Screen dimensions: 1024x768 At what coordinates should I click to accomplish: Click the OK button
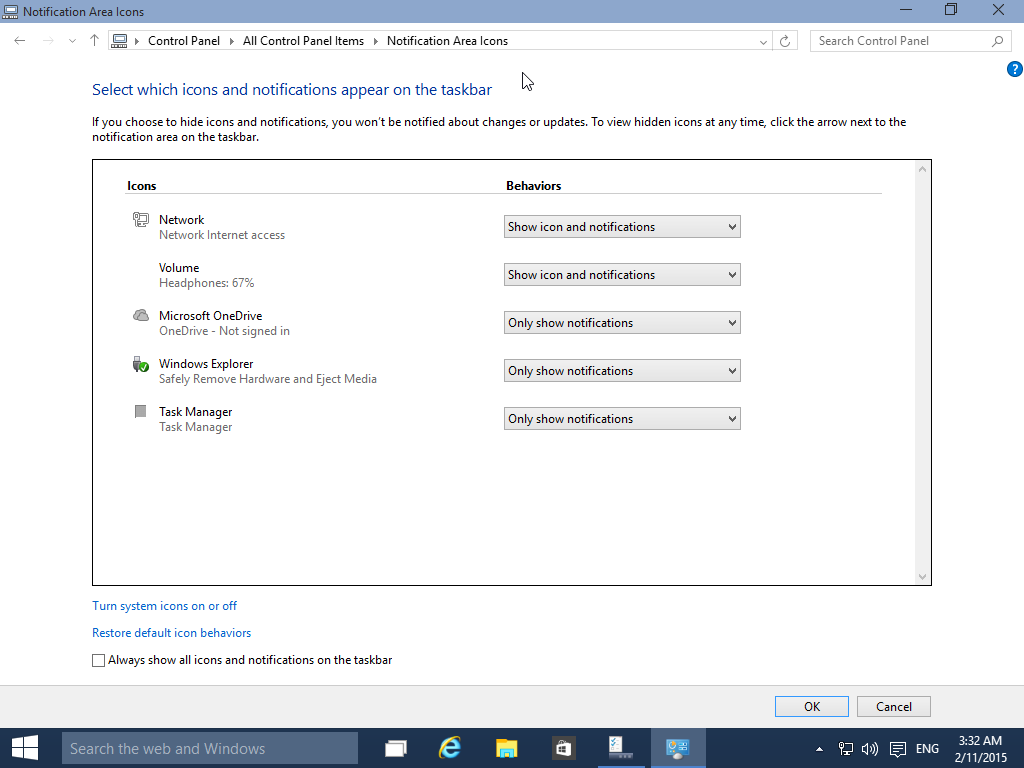[812, 707]
